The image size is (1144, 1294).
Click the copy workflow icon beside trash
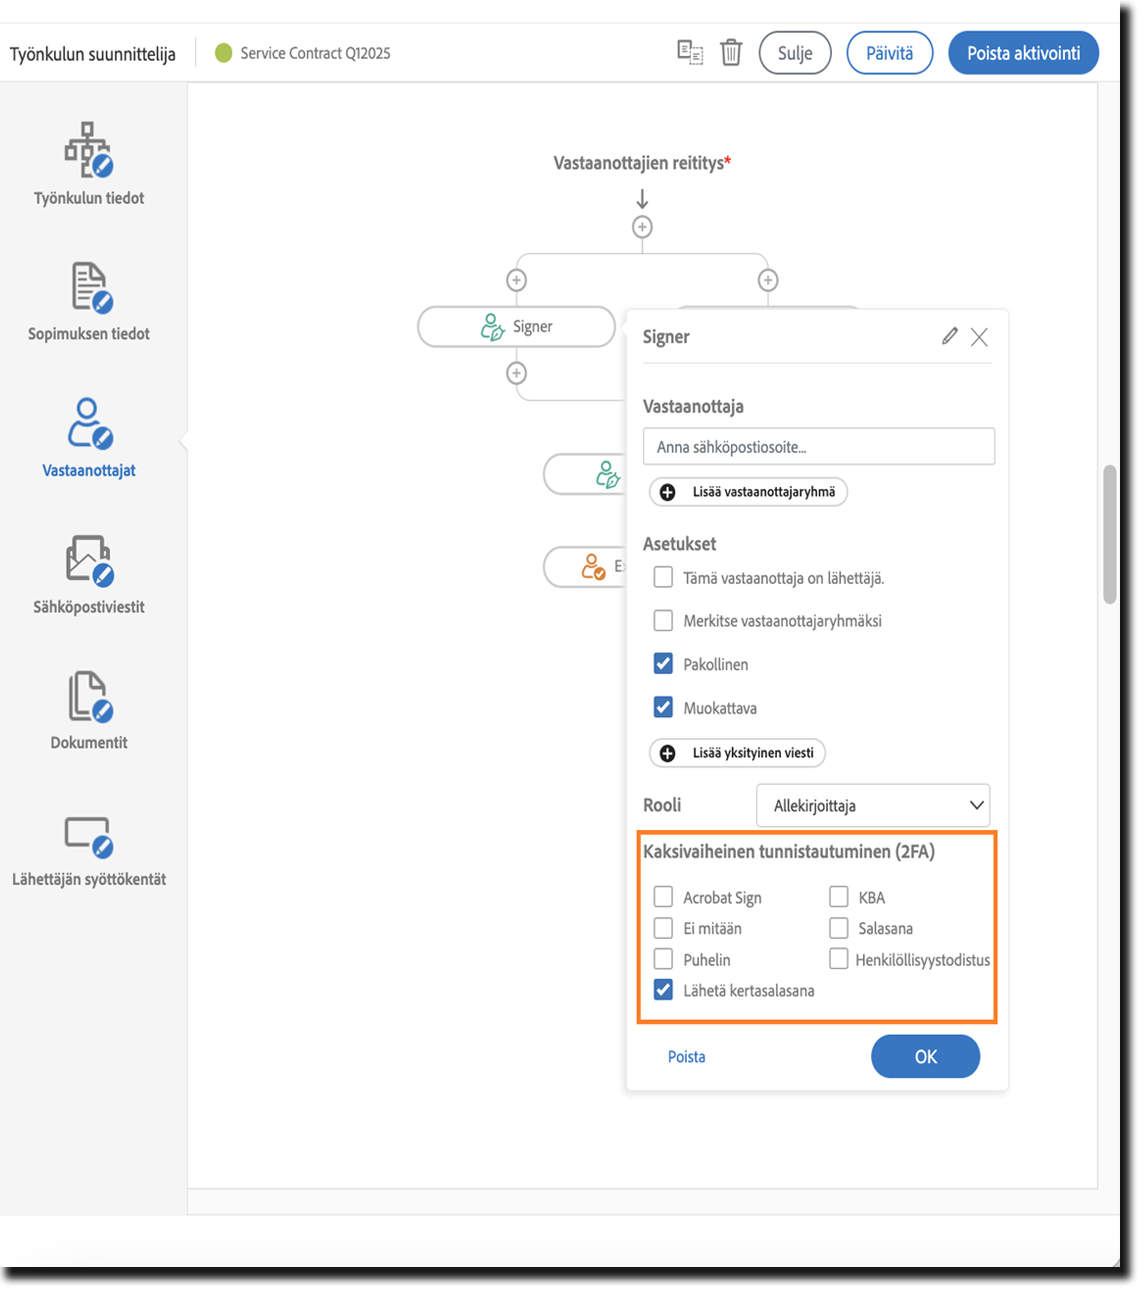click(689, 53)
